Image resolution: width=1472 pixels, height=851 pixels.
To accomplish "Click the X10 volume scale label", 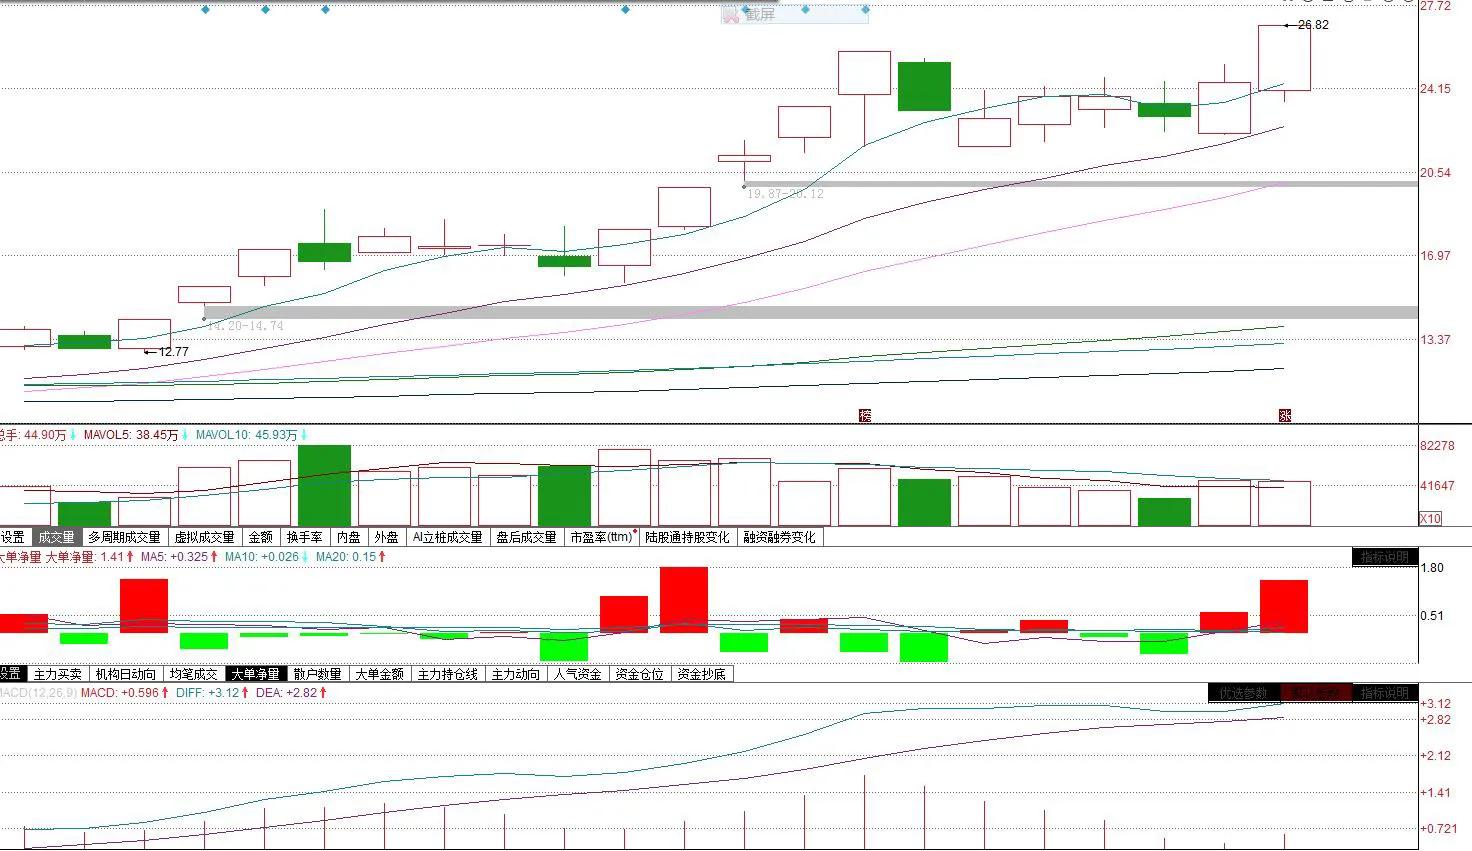I will 1431,518.
